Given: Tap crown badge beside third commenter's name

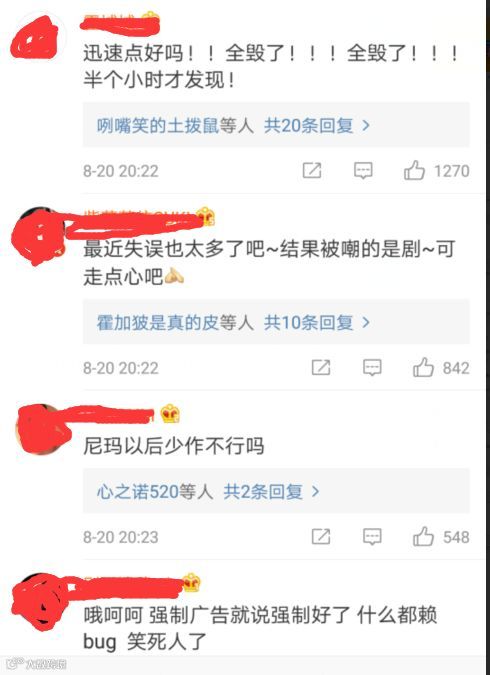Looking at the screenshot, I should click(170, 414).
